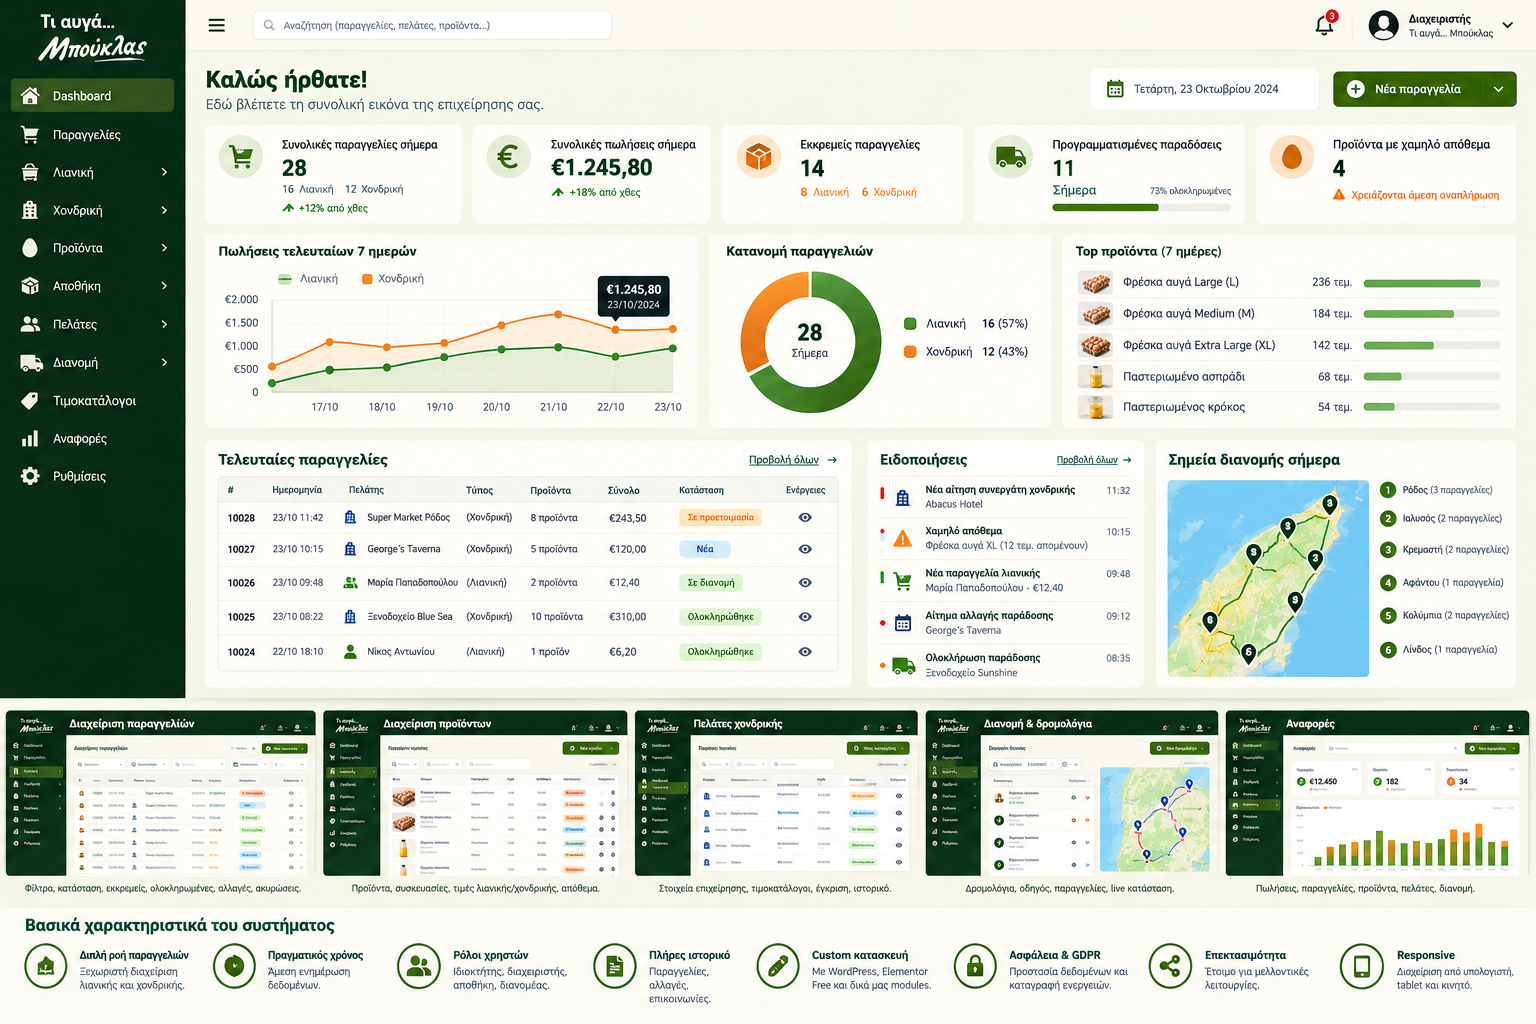Click the calendar icon beside the date

tap(1115, 89)
